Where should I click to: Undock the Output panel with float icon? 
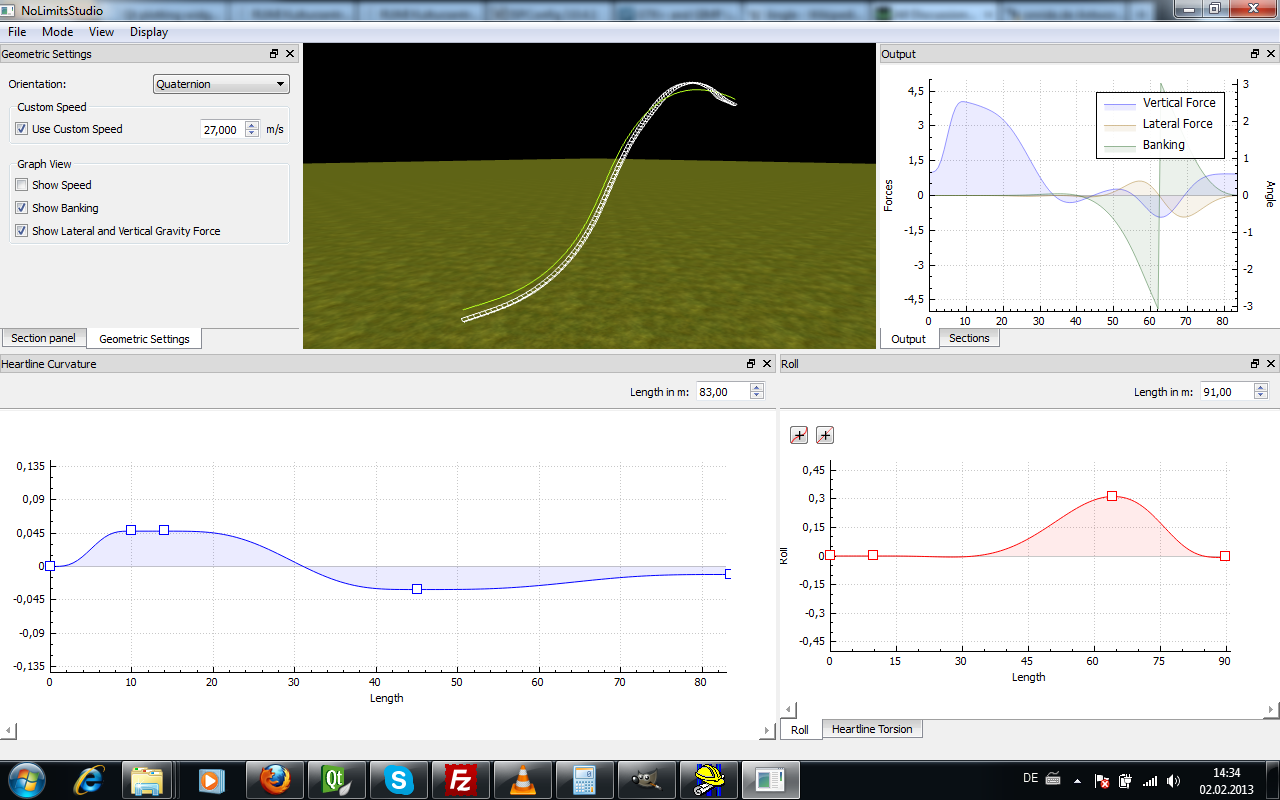(x=1255, y=54)
